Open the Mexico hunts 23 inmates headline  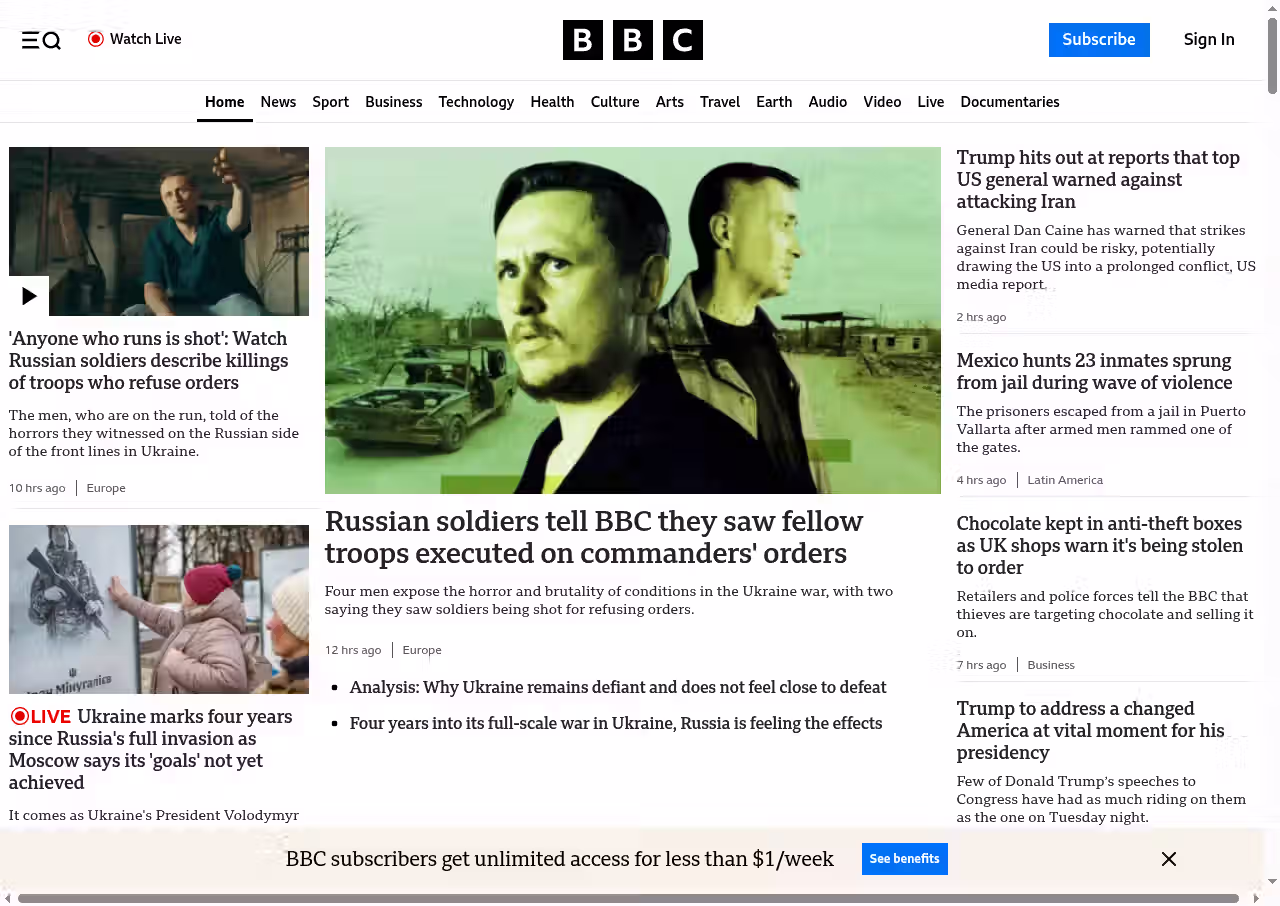[1094, 371]
